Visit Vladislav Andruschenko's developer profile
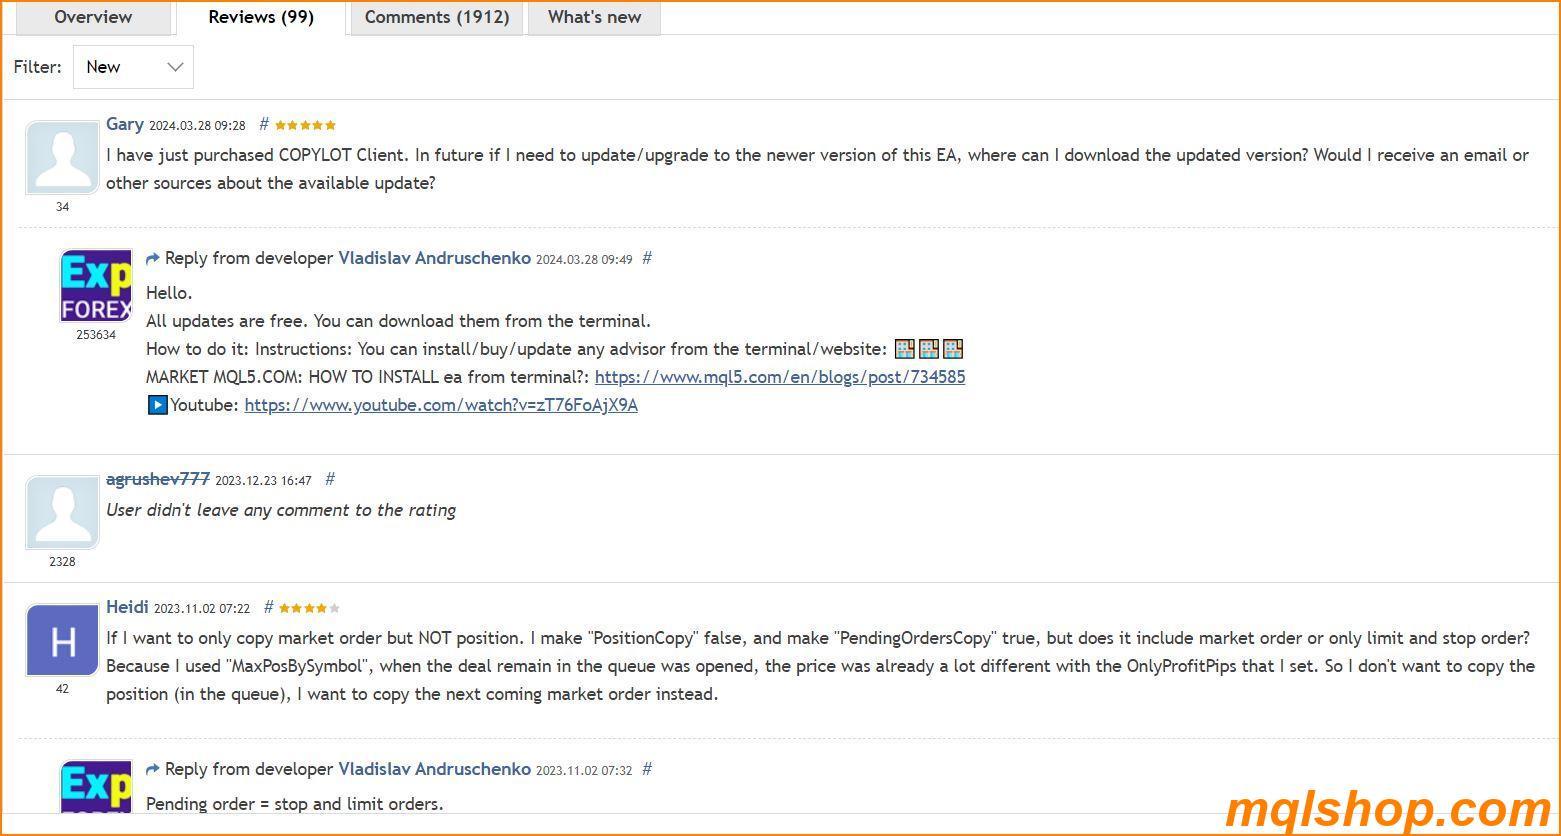Image resolution: width=1561 pixels, height=836 pixels. pyautogui.click(x=434, y=258)
